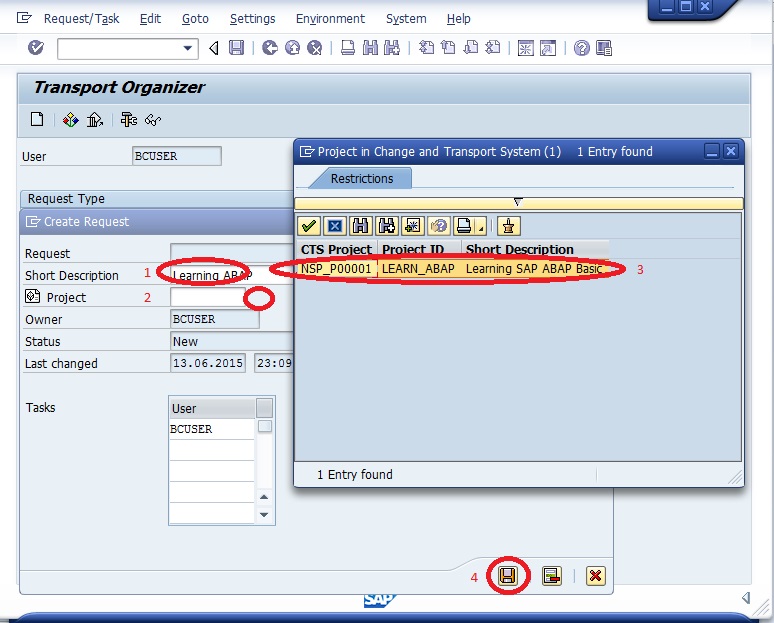This screenshot has width=774, height=623.
Task: Select the NSP_P00001 CTS Project cell
Action: coord(336,269)
